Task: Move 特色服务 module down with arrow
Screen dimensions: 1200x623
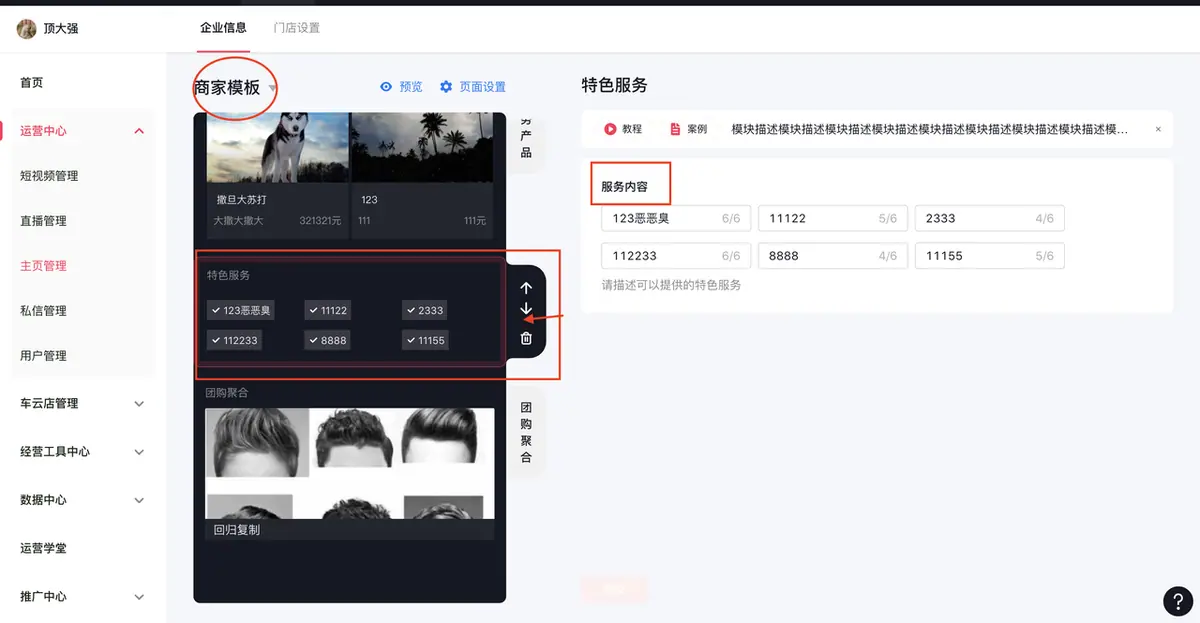Action: point(526,309)
